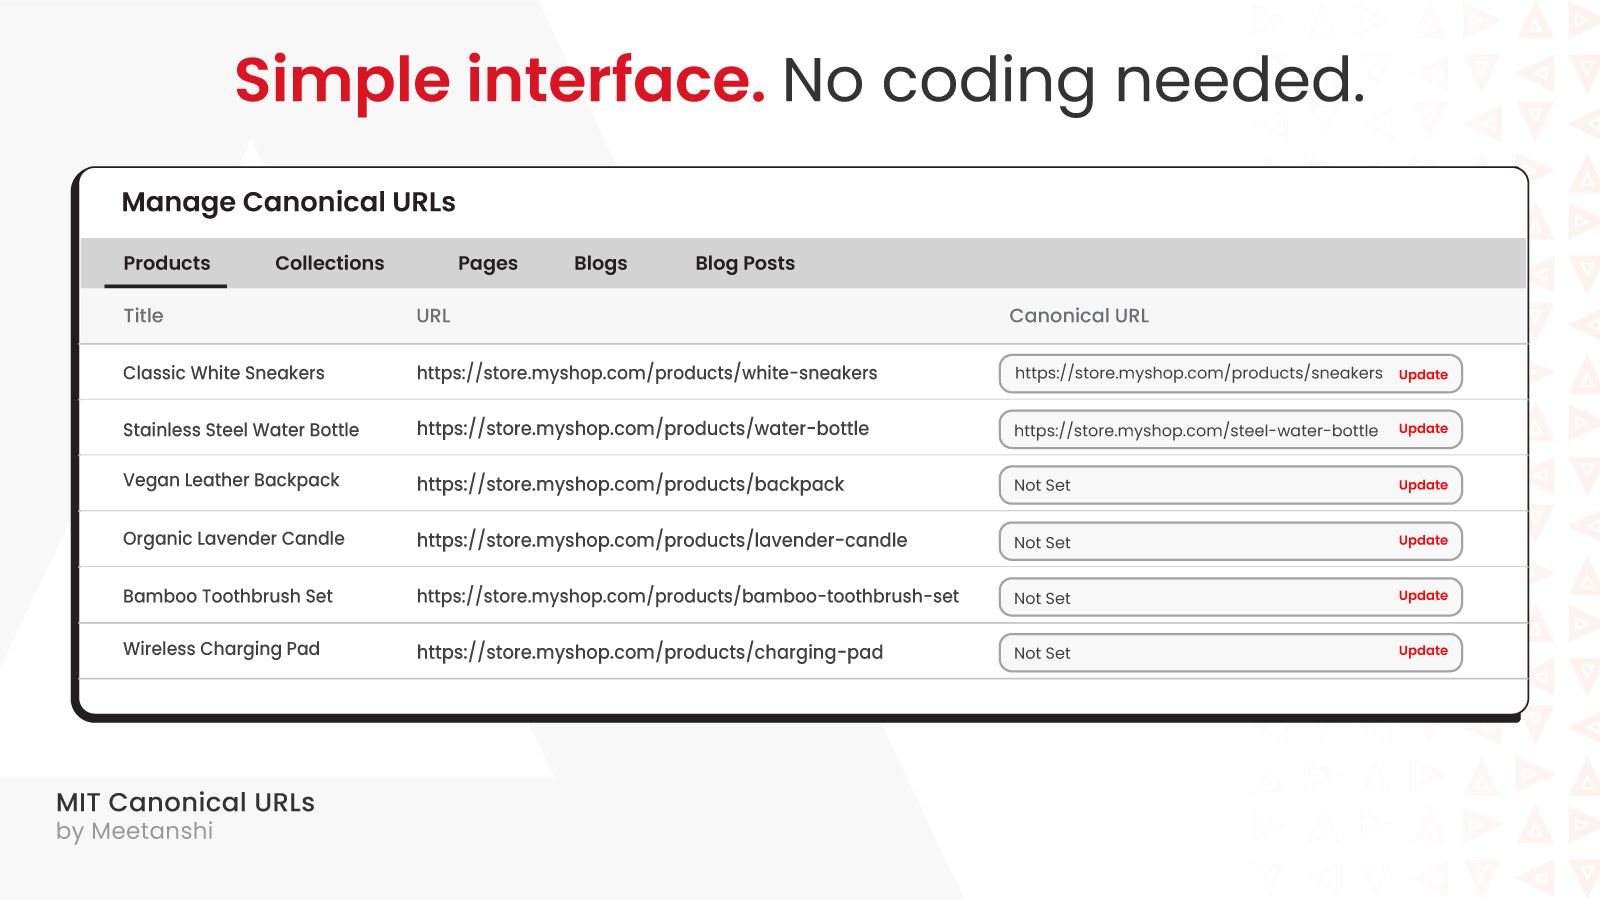The width and height of the screenshot is (1600, 900).
Task: Click the charging-pad product URL
Action: pyautogui.click(x=650, y=653)
